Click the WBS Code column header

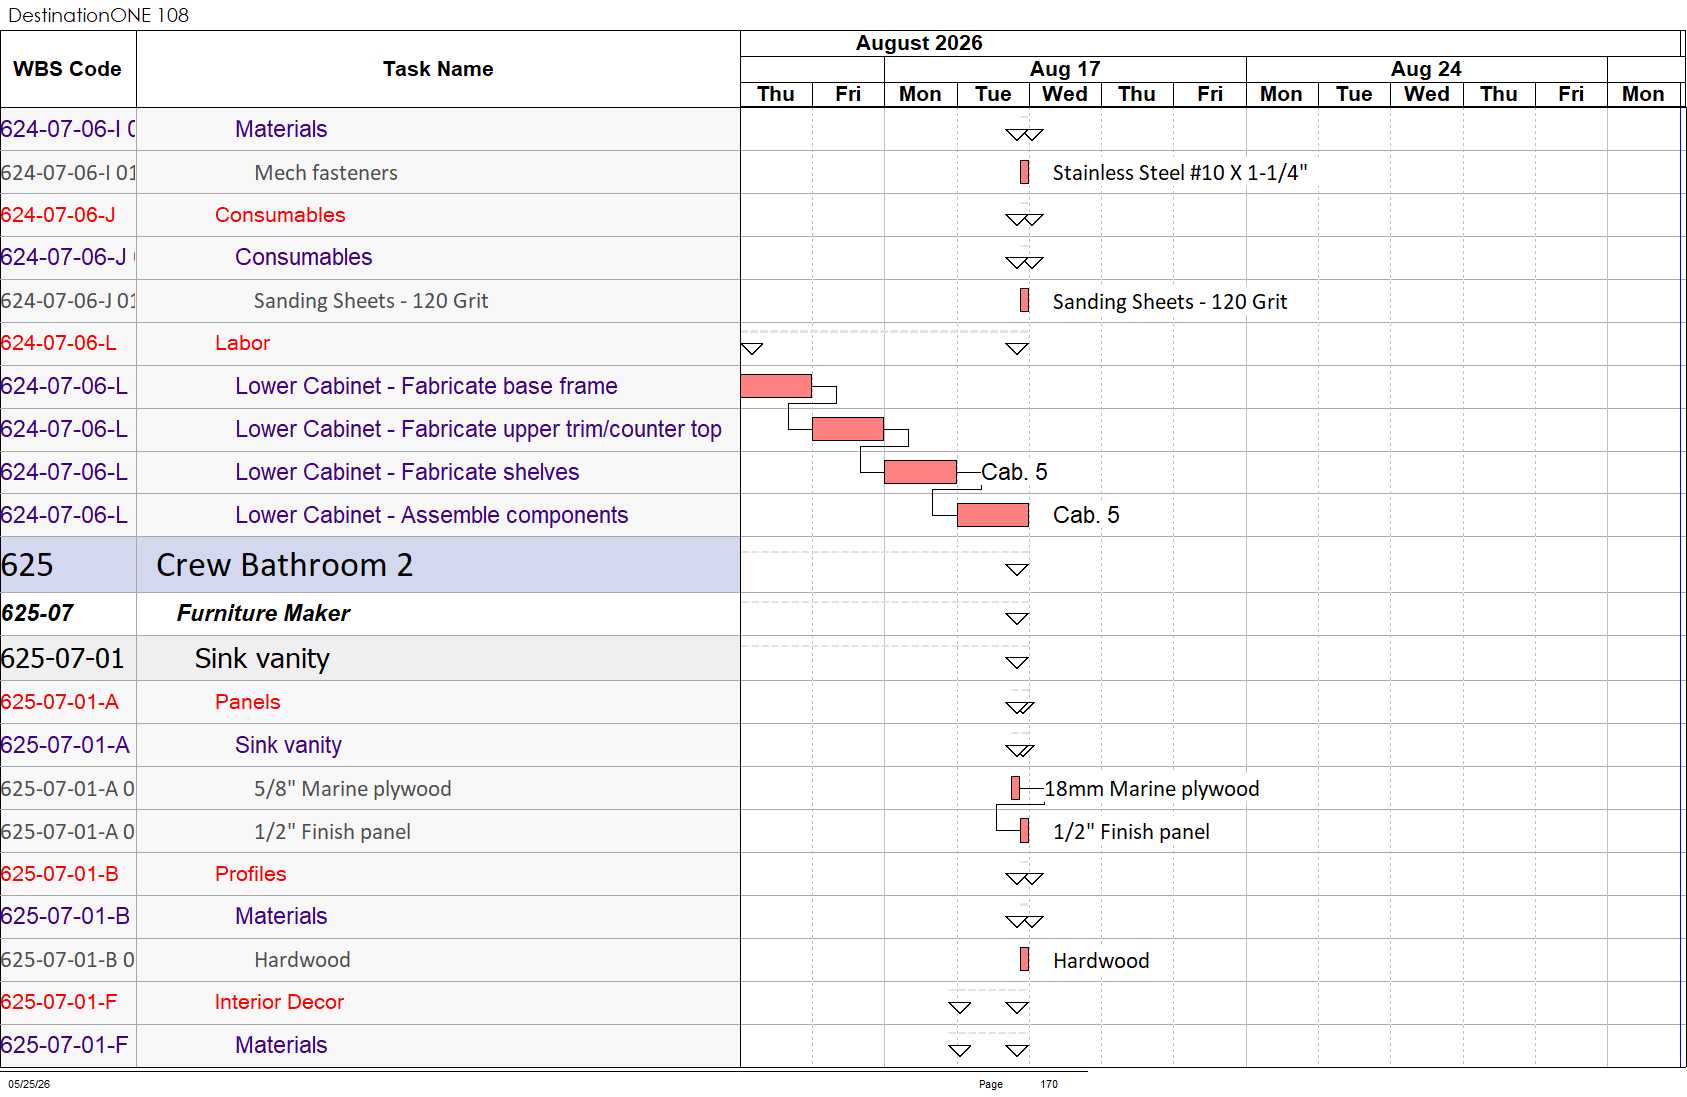(67, 69)
